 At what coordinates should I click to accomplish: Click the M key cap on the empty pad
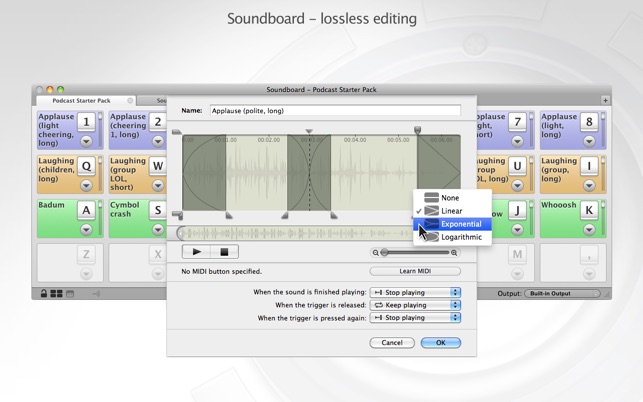518,254
